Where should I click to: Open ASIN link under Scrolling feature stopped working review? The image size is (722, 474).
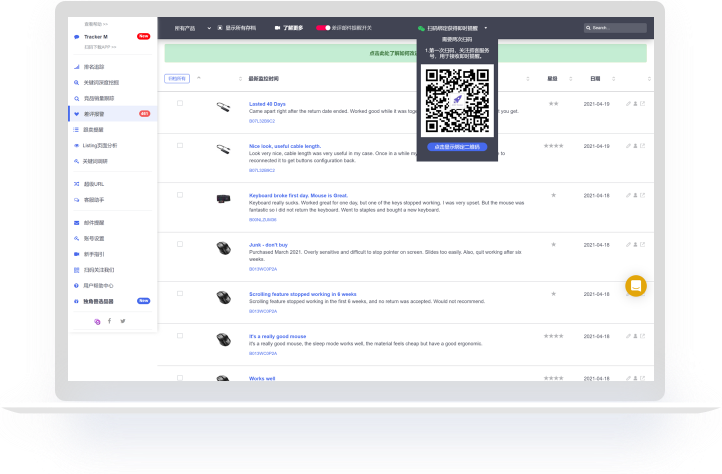tap(263, 311)
